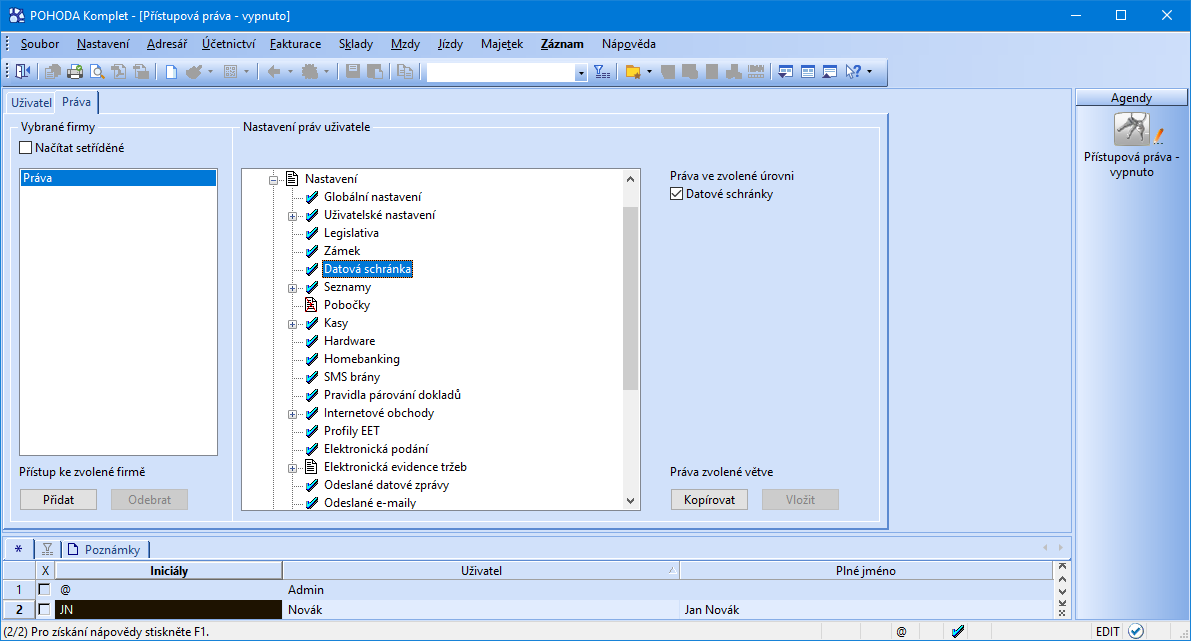
Task: Click the tree view vertical scrollbar thumb
Action: [630, 298]
